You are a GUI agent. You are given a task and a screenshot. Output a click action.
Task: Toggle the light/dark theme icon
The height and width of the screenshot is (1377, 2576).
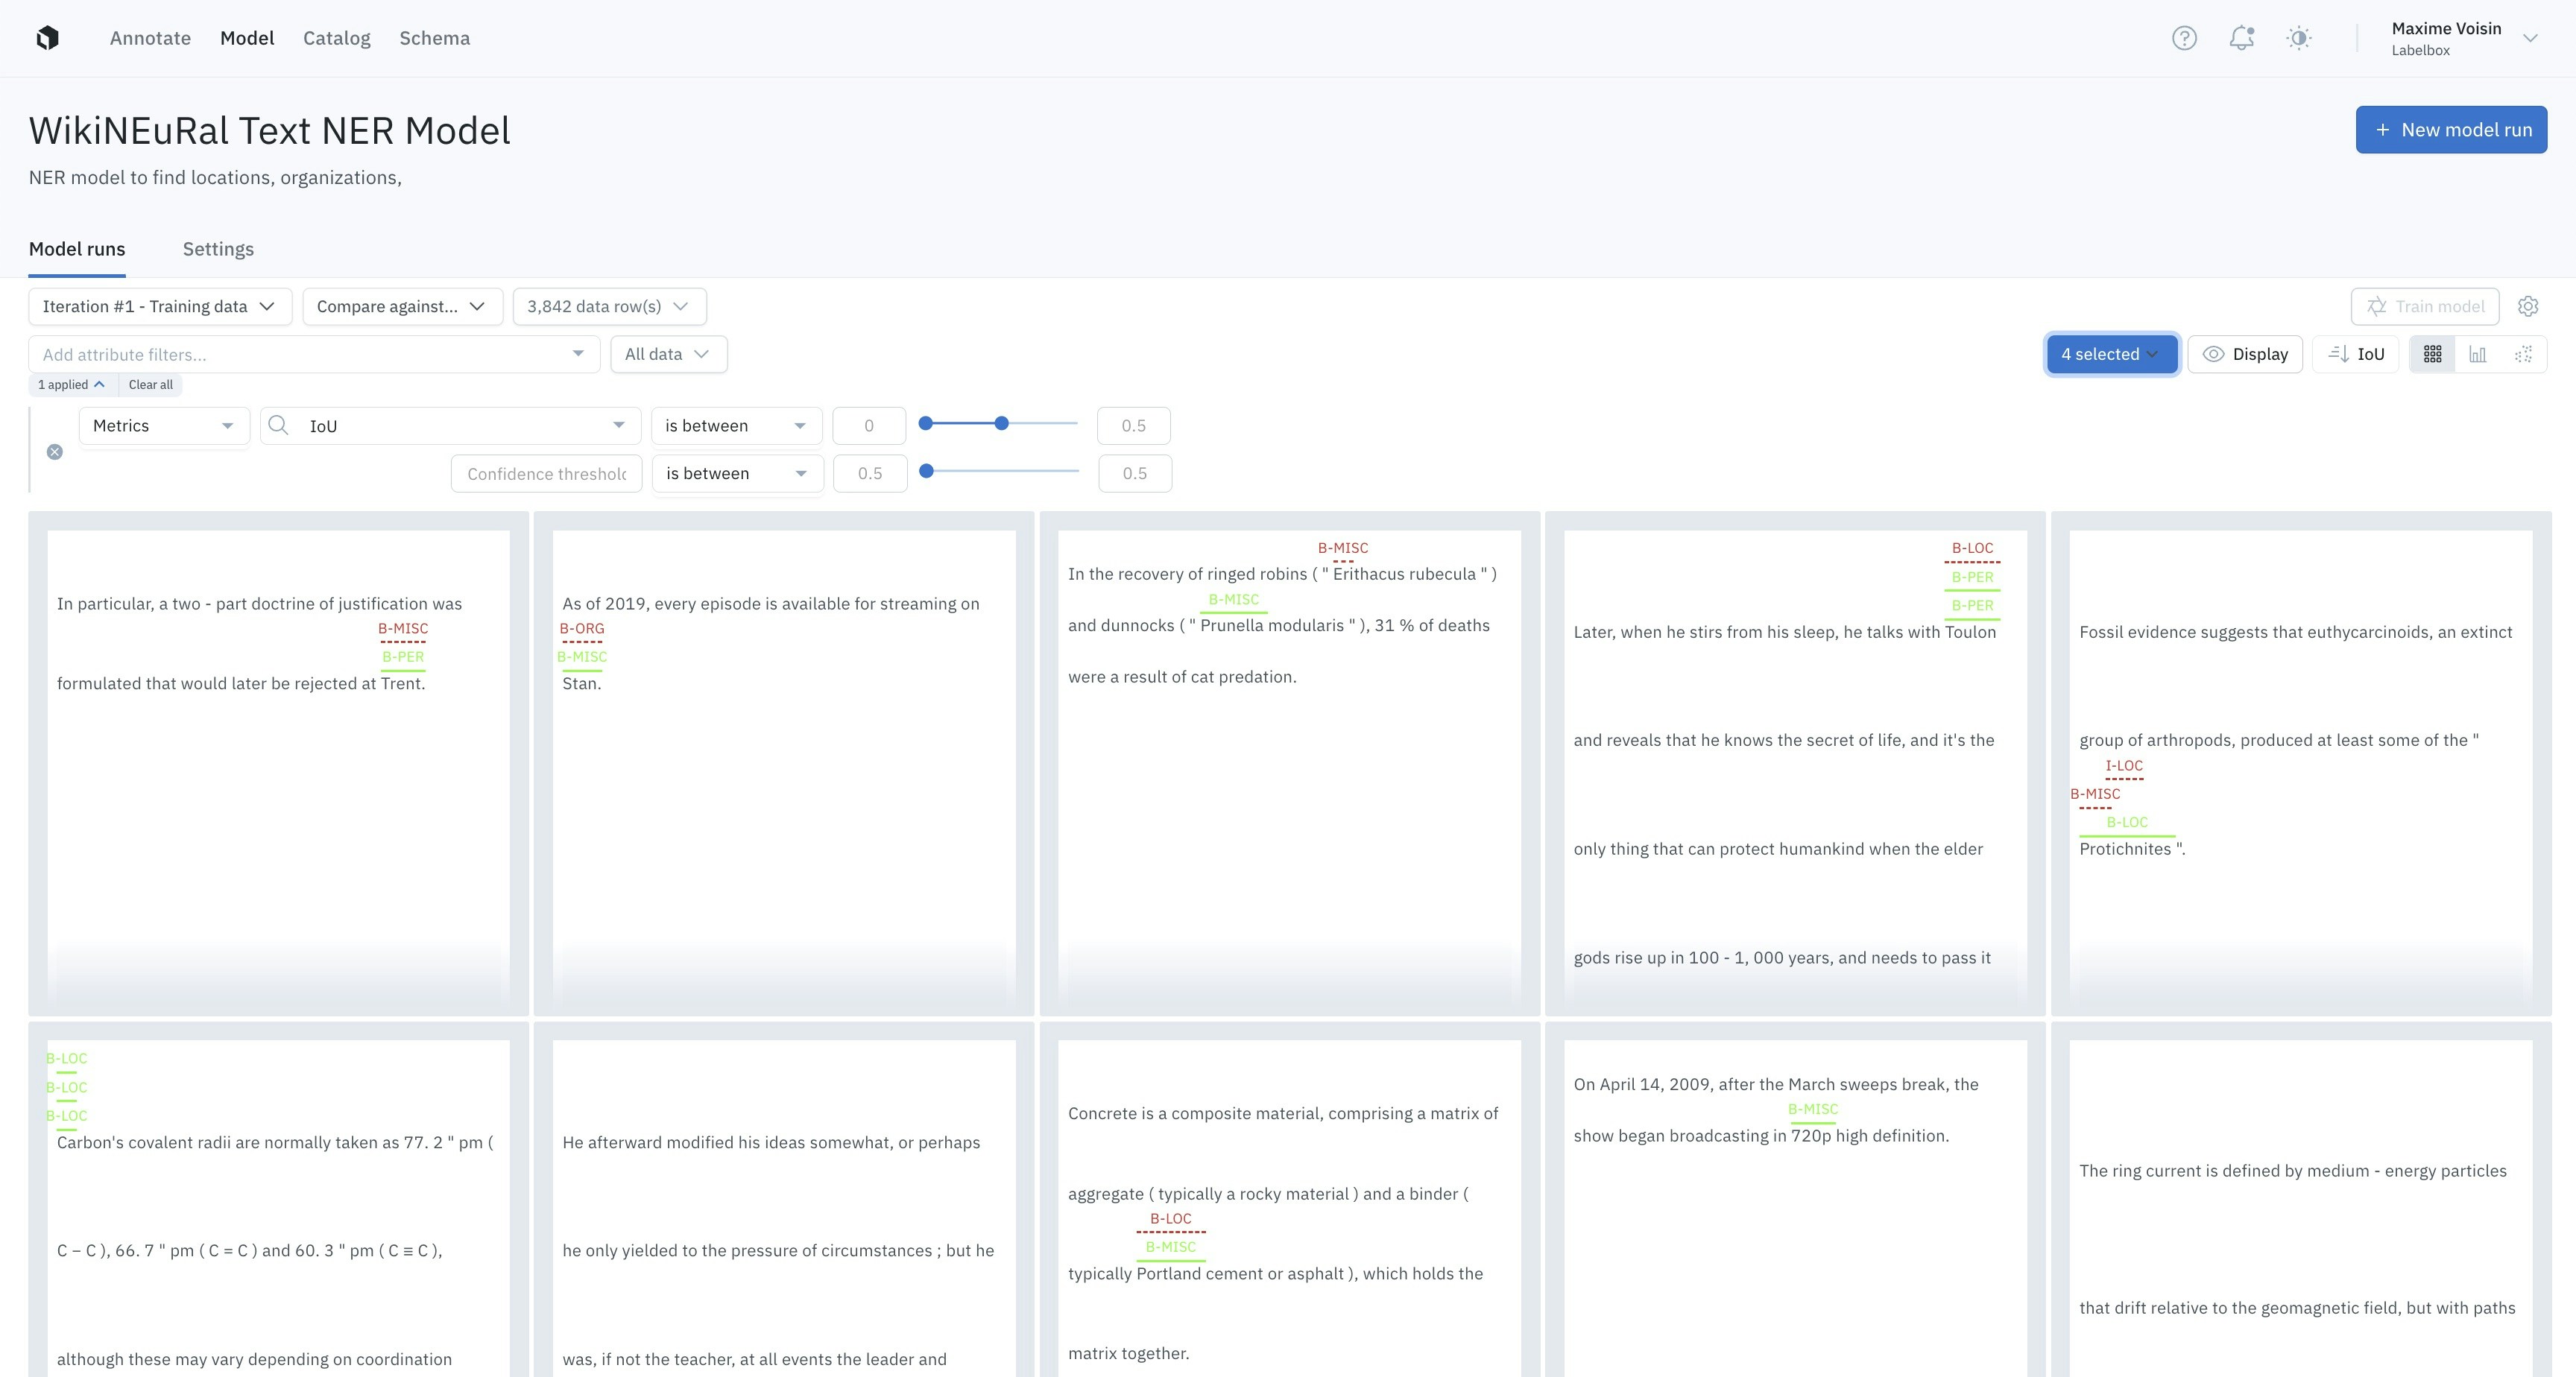(2299, 38)
